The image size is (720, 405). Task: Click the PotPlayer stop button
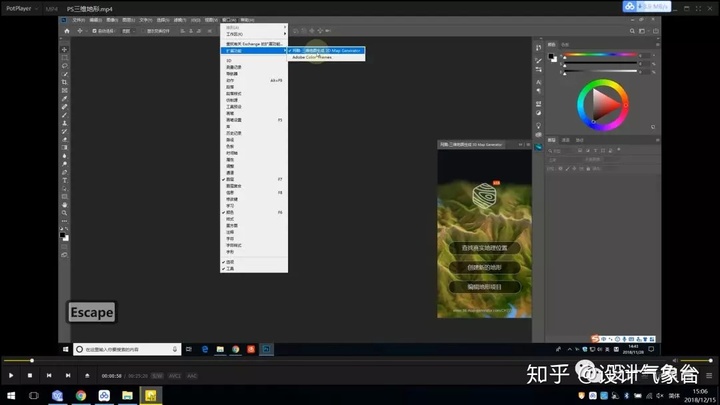pyautogui.click(x=30, y=376)
